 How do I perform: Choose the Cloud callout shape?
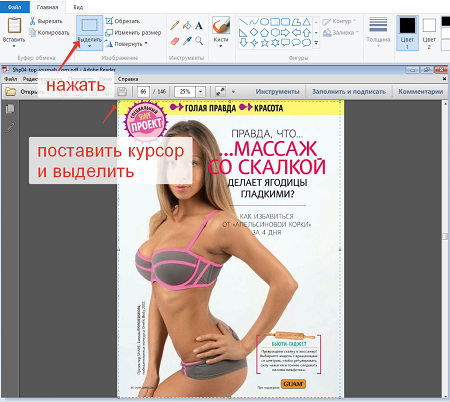307,43
